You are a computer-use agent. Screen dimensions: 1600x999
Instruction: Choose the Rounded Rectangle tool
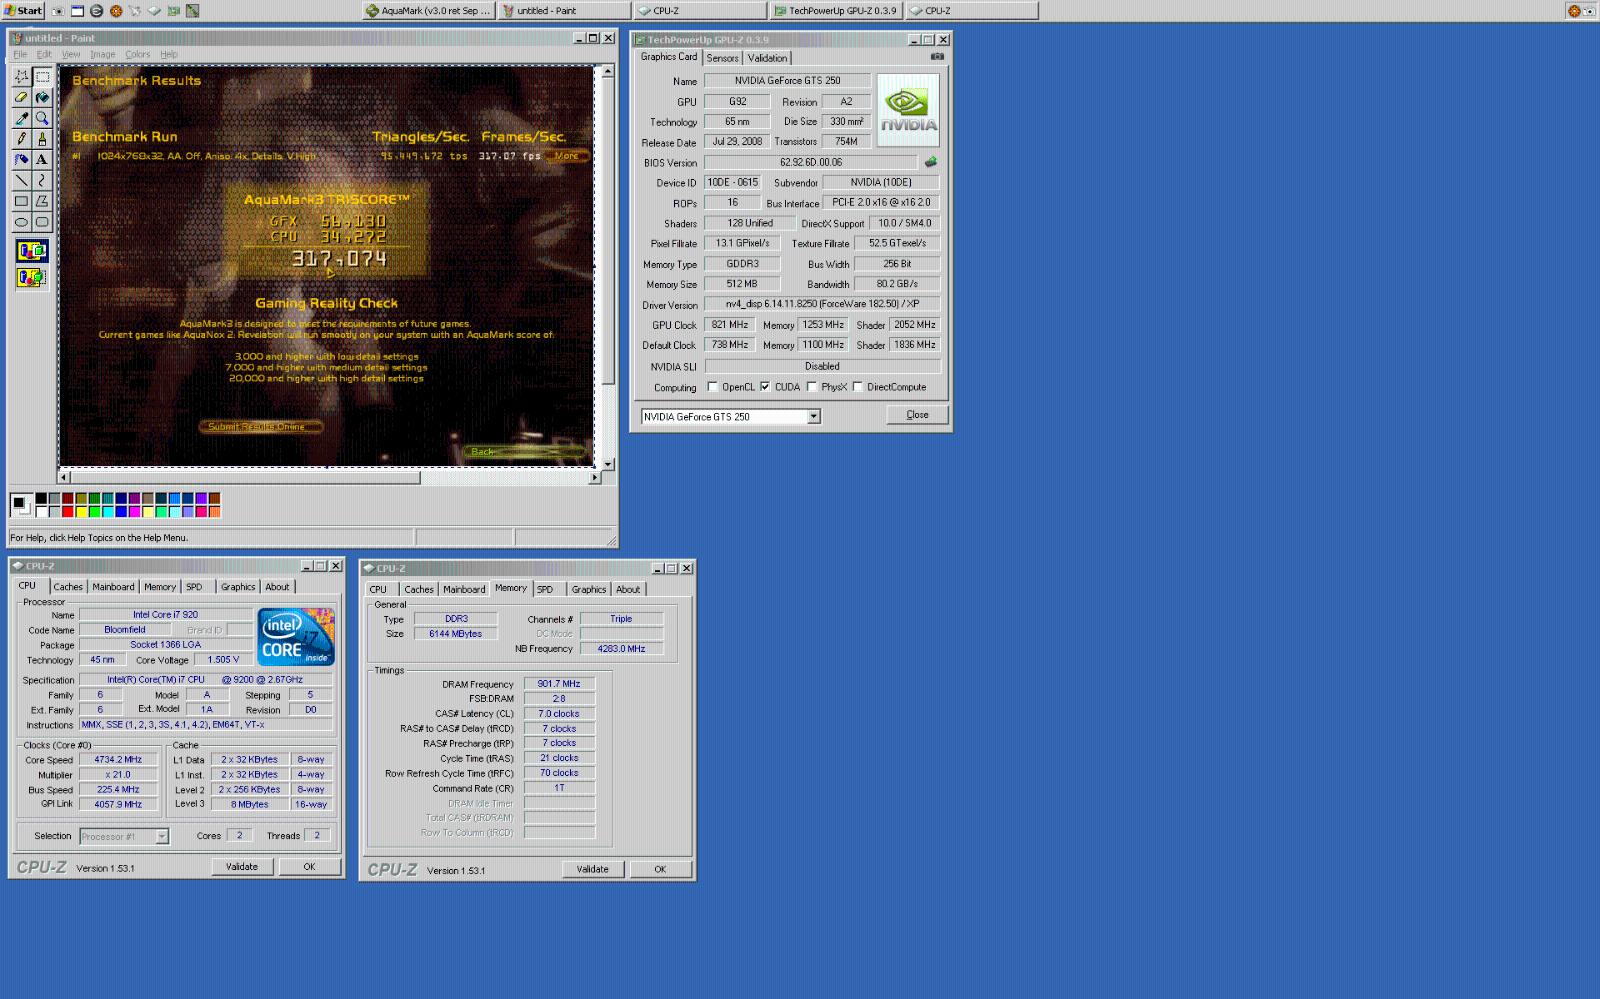(x=42, y=222)
